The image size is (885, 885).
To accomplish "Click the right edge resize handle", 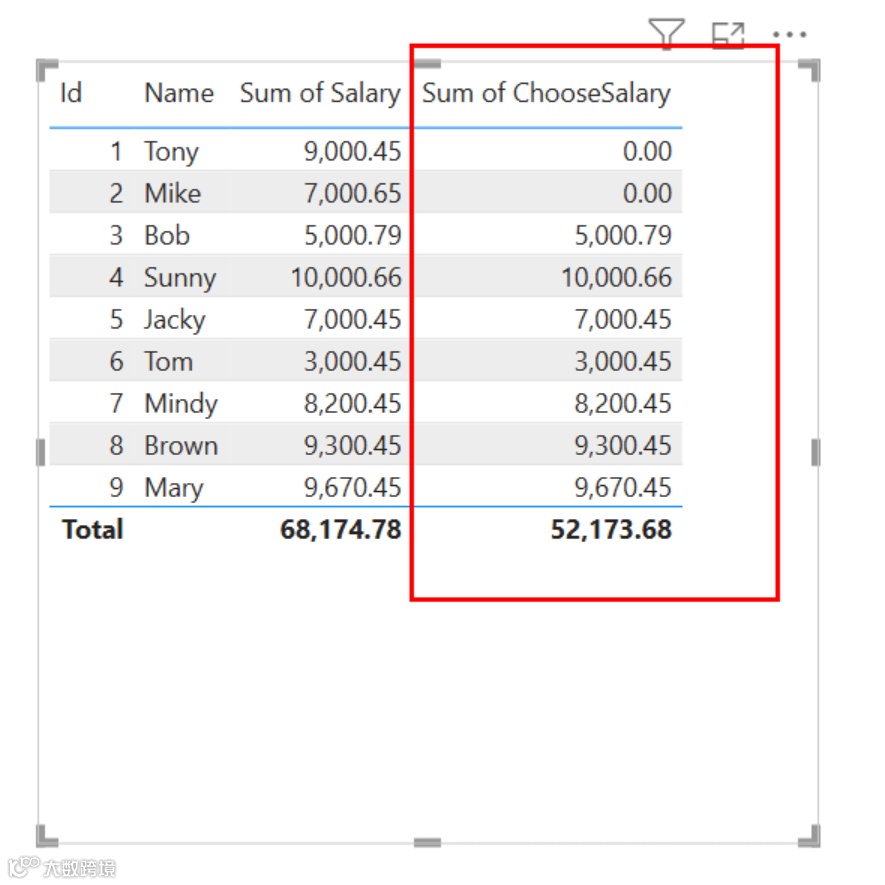I will tap(816, 453).
